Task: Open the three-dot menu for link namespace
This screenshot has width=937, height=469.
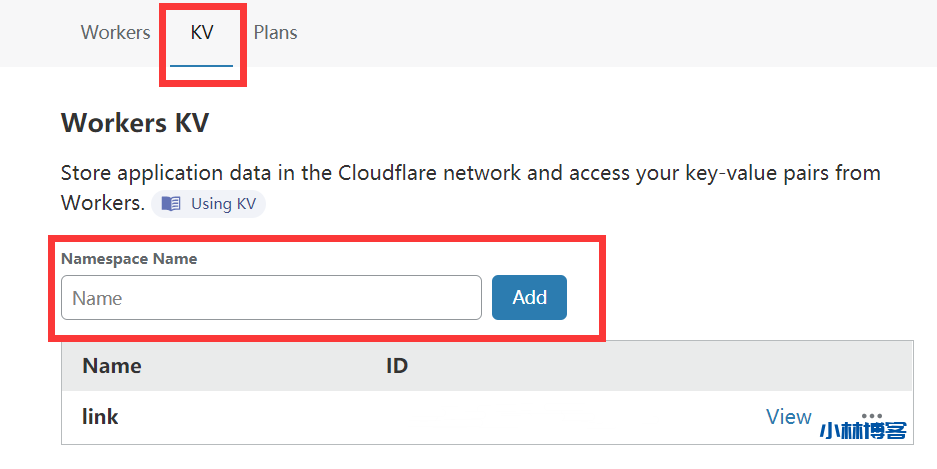Action: click(x=871, y=415)
